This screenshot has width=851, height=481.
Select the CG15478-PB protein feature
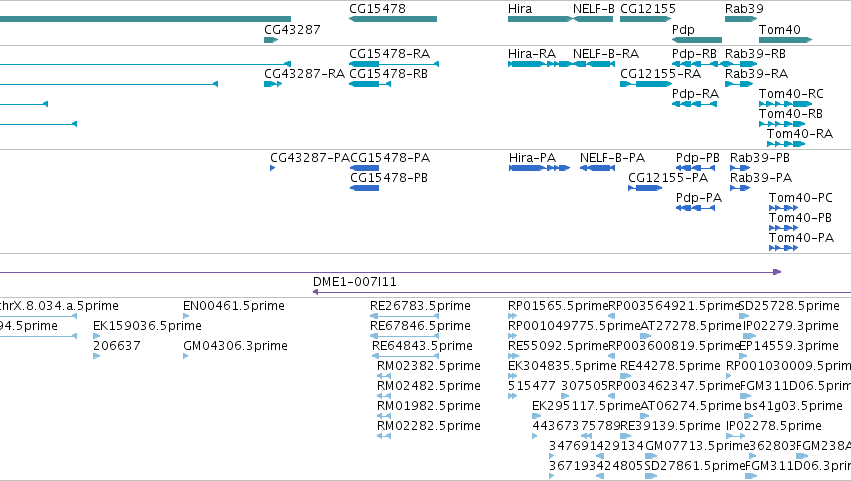(364, 188)
